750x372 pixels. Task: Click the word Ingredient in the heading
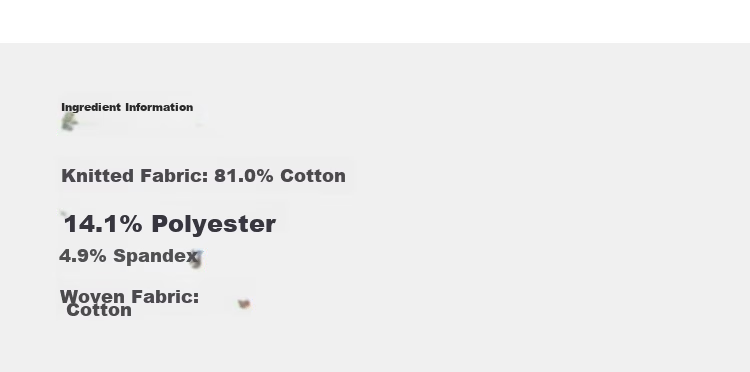[x=91, y=107]
